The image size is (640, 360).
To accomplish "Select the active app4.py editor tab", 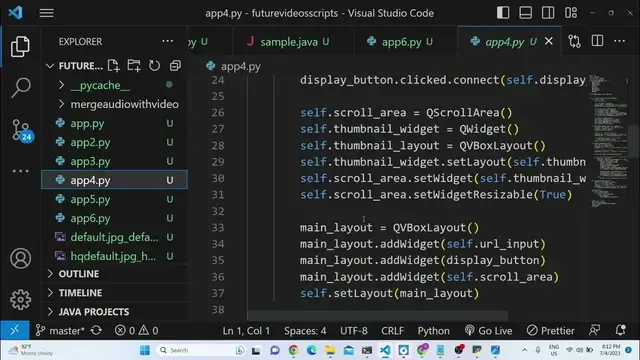I will (x=504, y=42).
